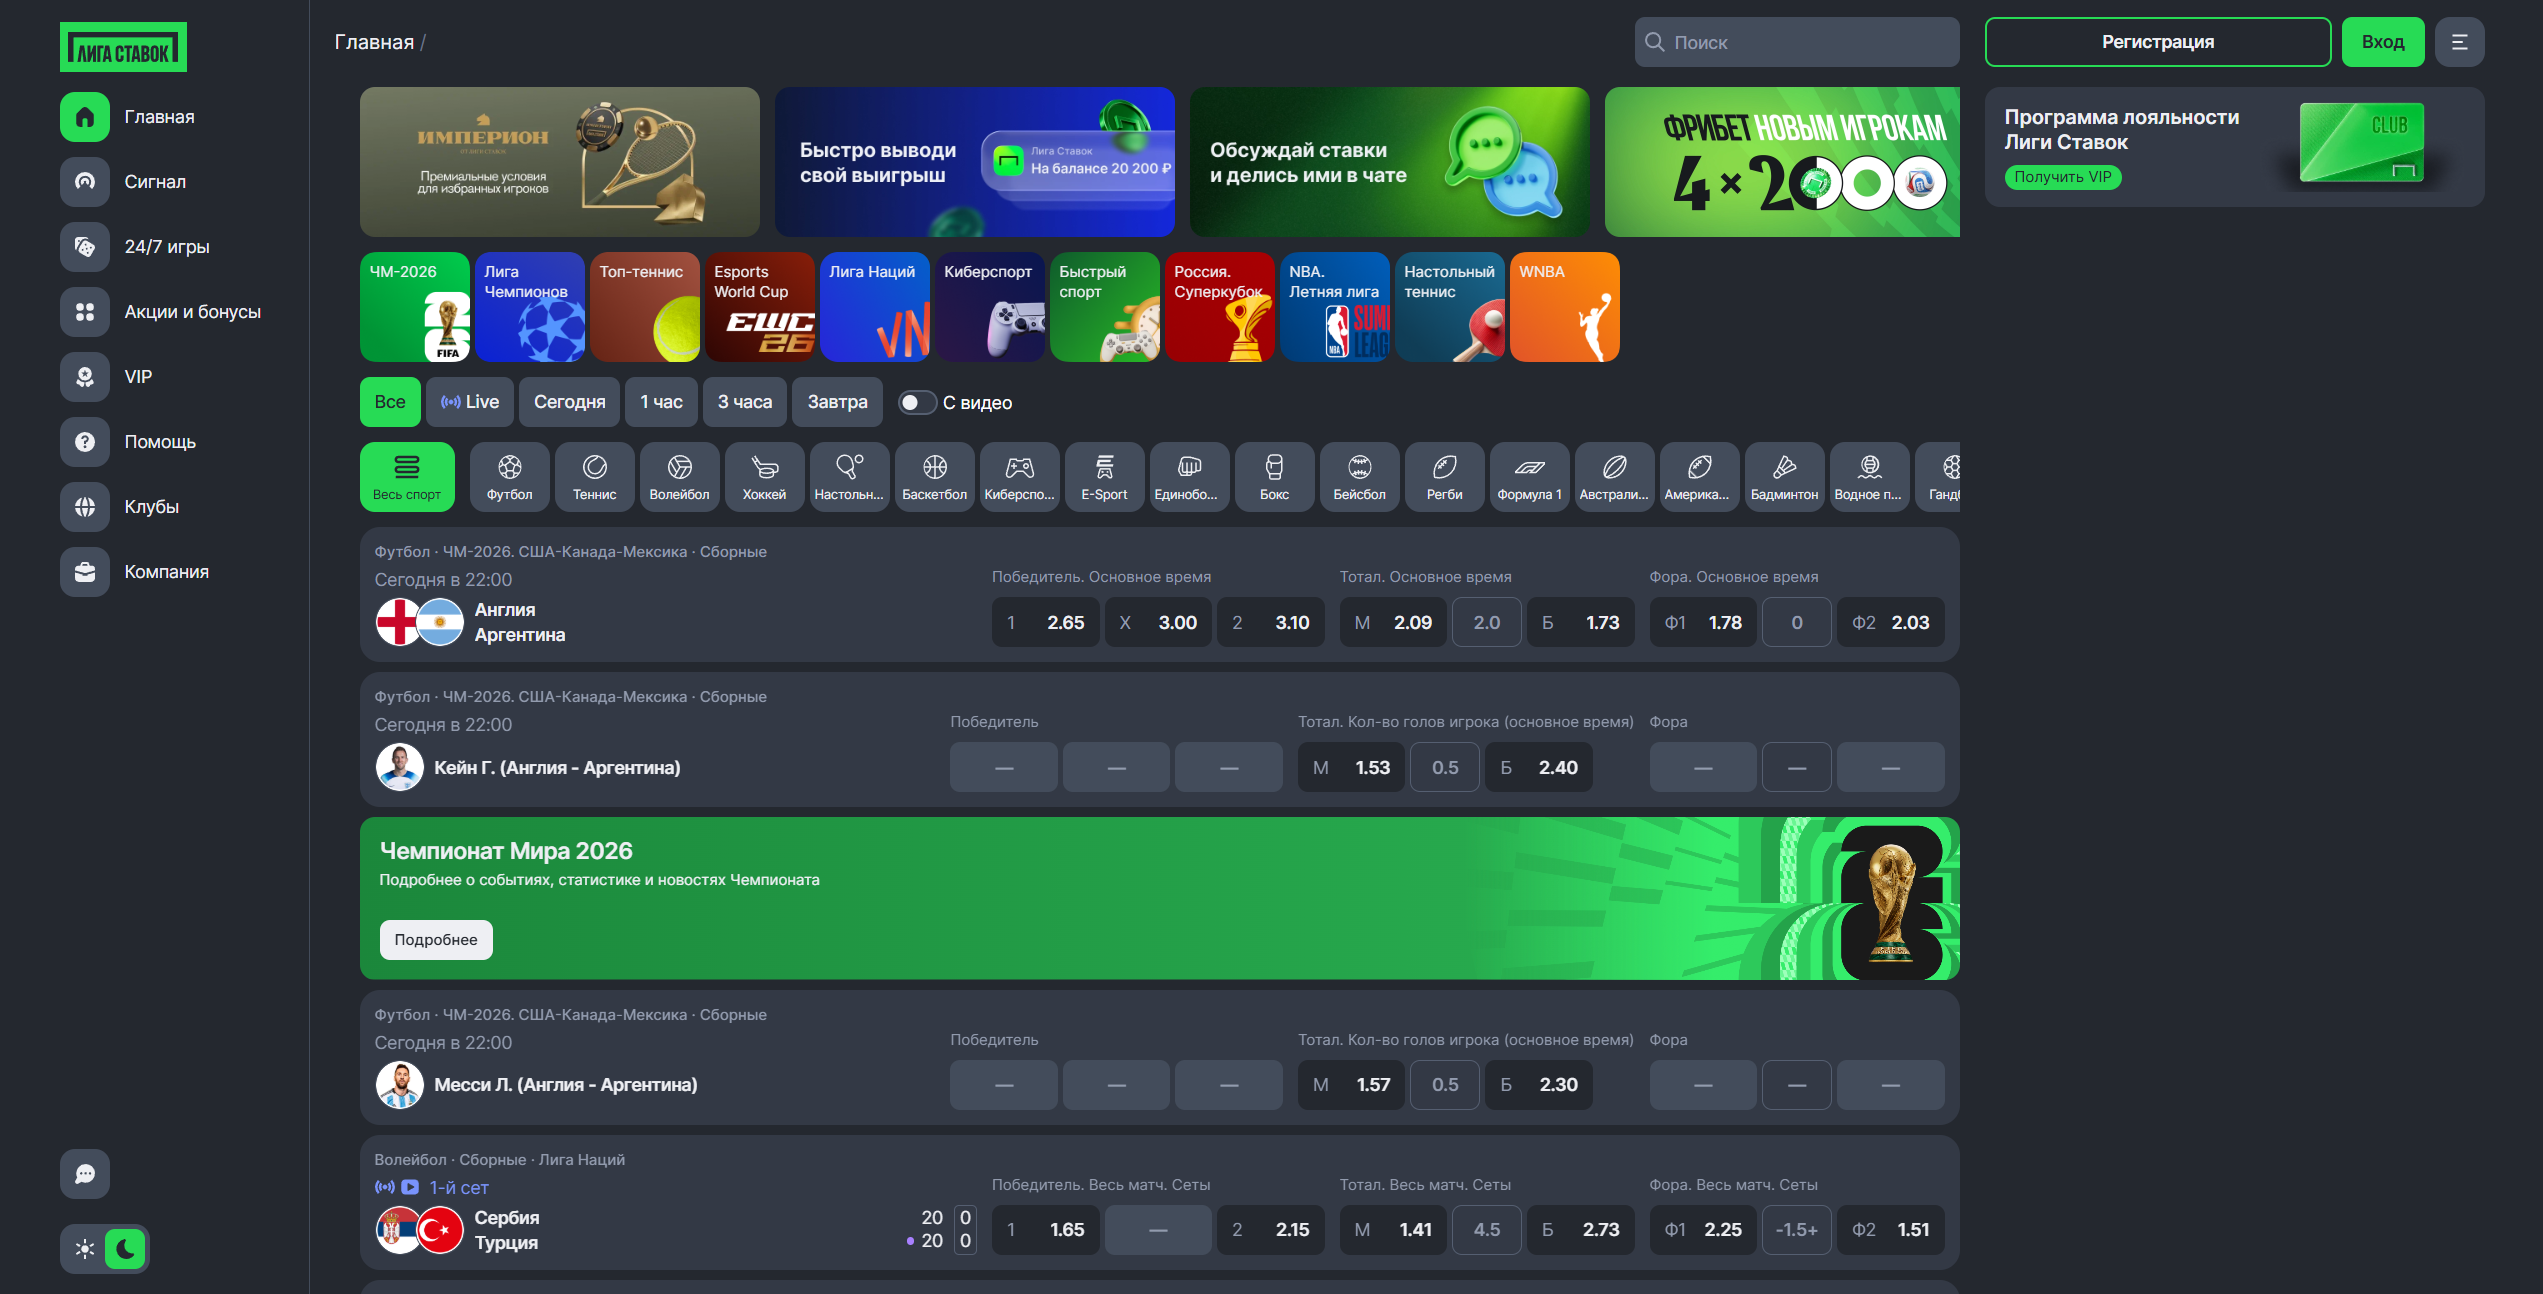Screen dimensions: 2543x1294
Task: Click the Подробнее button on World Cup banner
Action: point(436,940)
